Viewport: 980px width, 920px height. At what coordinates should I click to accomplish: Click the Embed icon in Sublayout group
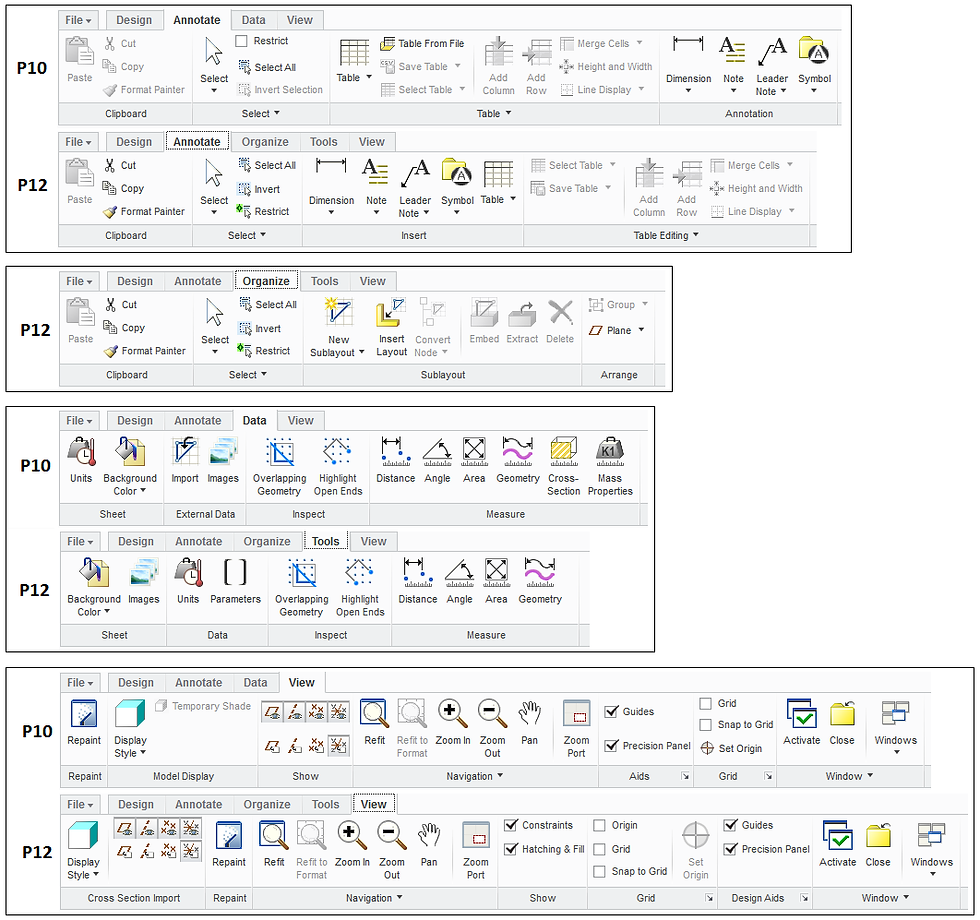(484, 312)
